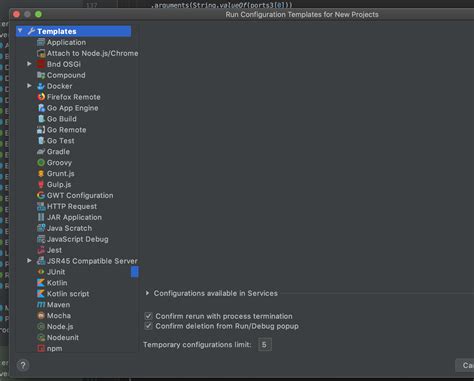Select the "GWT Configuration" row text

(x=80, y=195)
